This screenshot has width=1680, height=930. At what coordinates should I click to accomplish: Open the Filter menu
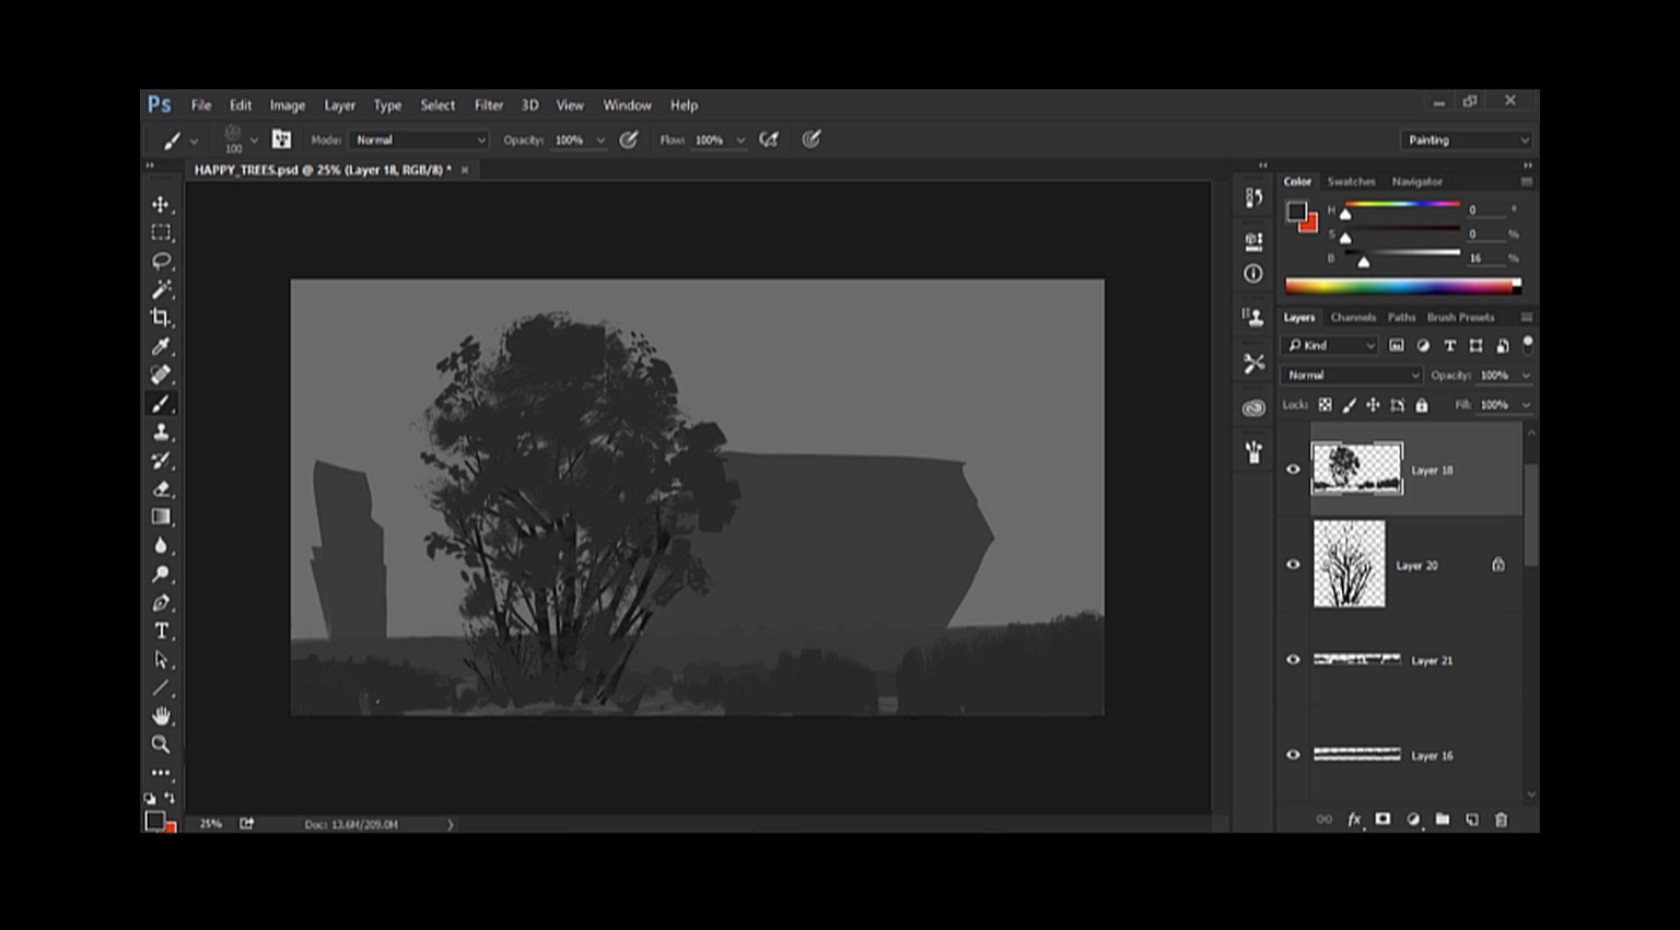[x=488, y=105]
